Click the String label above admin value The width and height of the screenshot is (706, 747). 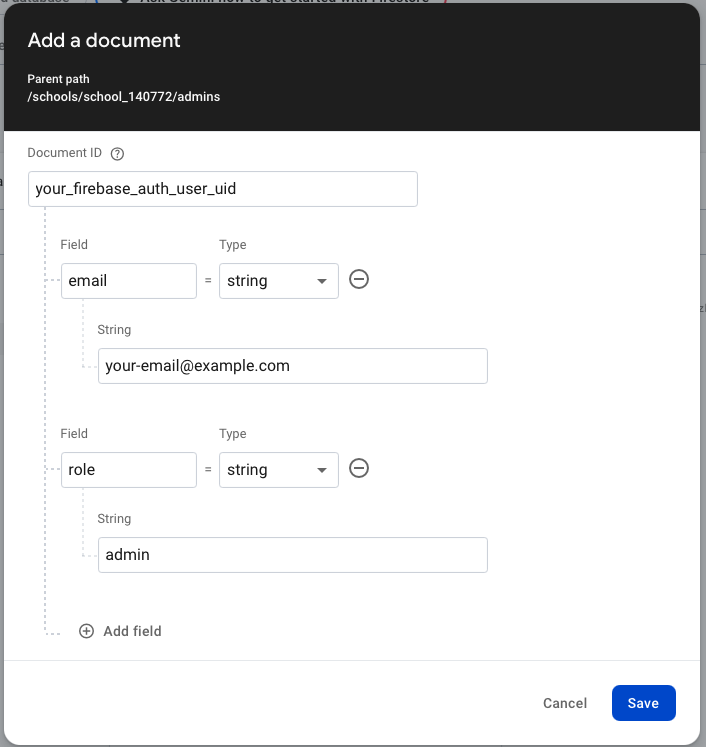pyautogui.click(x=114, y=519)
